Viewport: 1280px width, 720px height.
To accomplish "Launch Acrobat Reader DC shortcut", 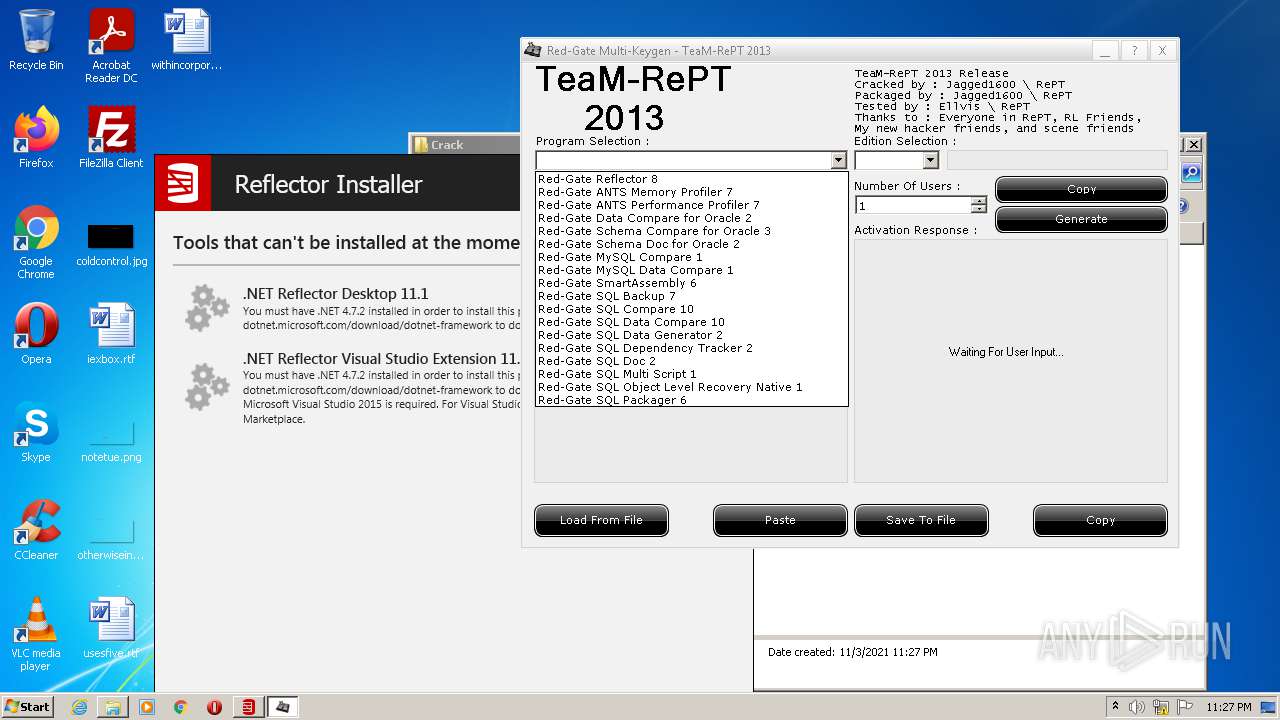I will [x=111, y=46].
